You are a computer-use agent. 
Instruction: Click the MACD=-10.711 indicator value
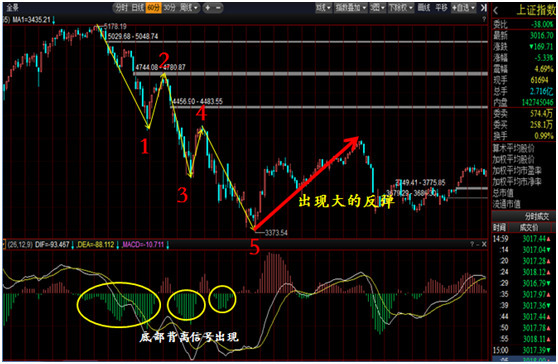point(143,244)
